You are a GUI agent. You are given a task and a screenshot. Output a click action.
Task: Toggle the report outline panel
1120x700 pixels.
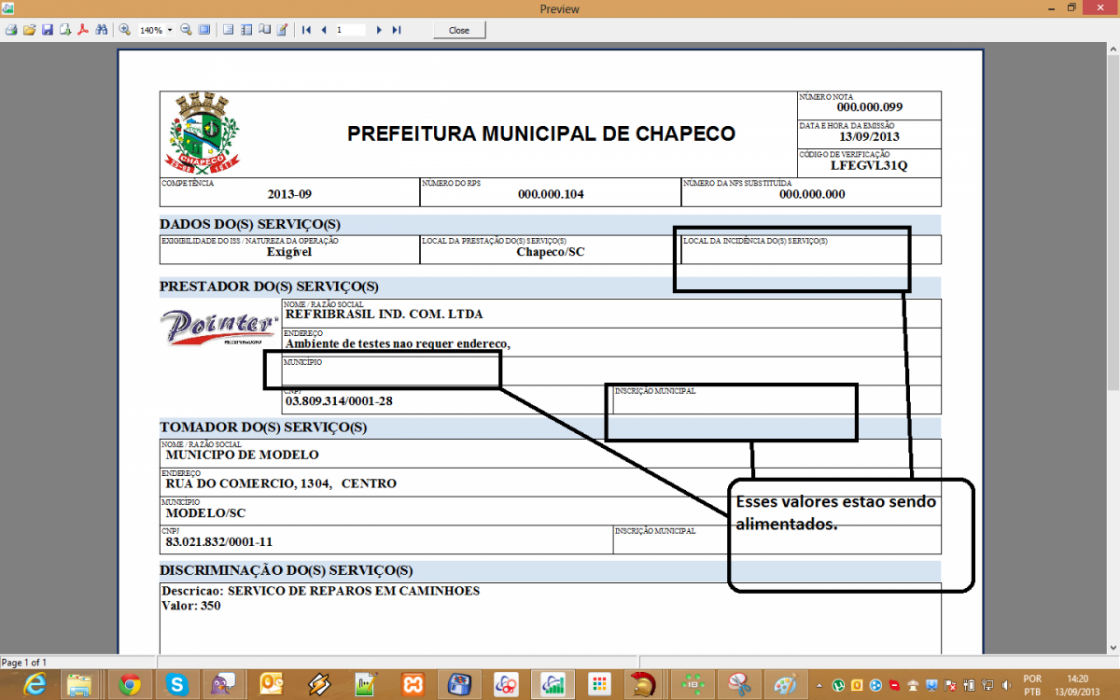(x=228, y=30)
